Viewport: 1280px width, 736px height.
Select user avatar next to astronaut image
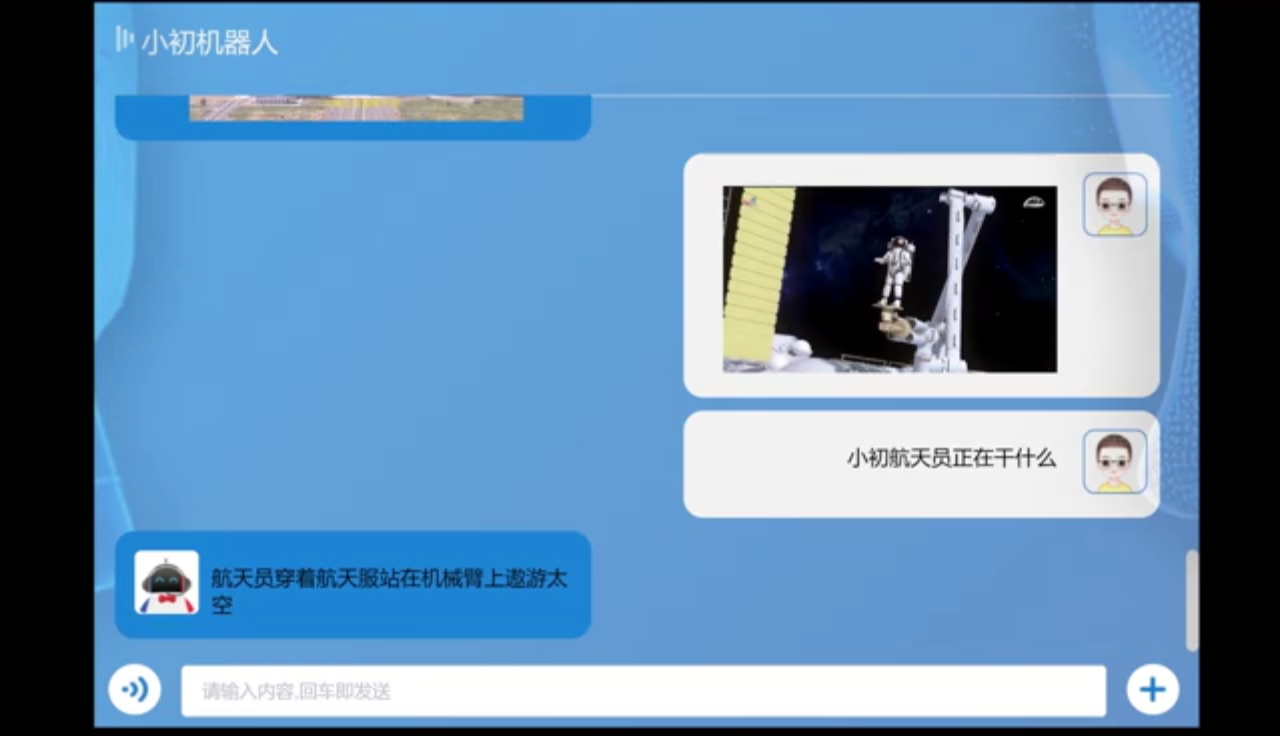coord(1114,205)
